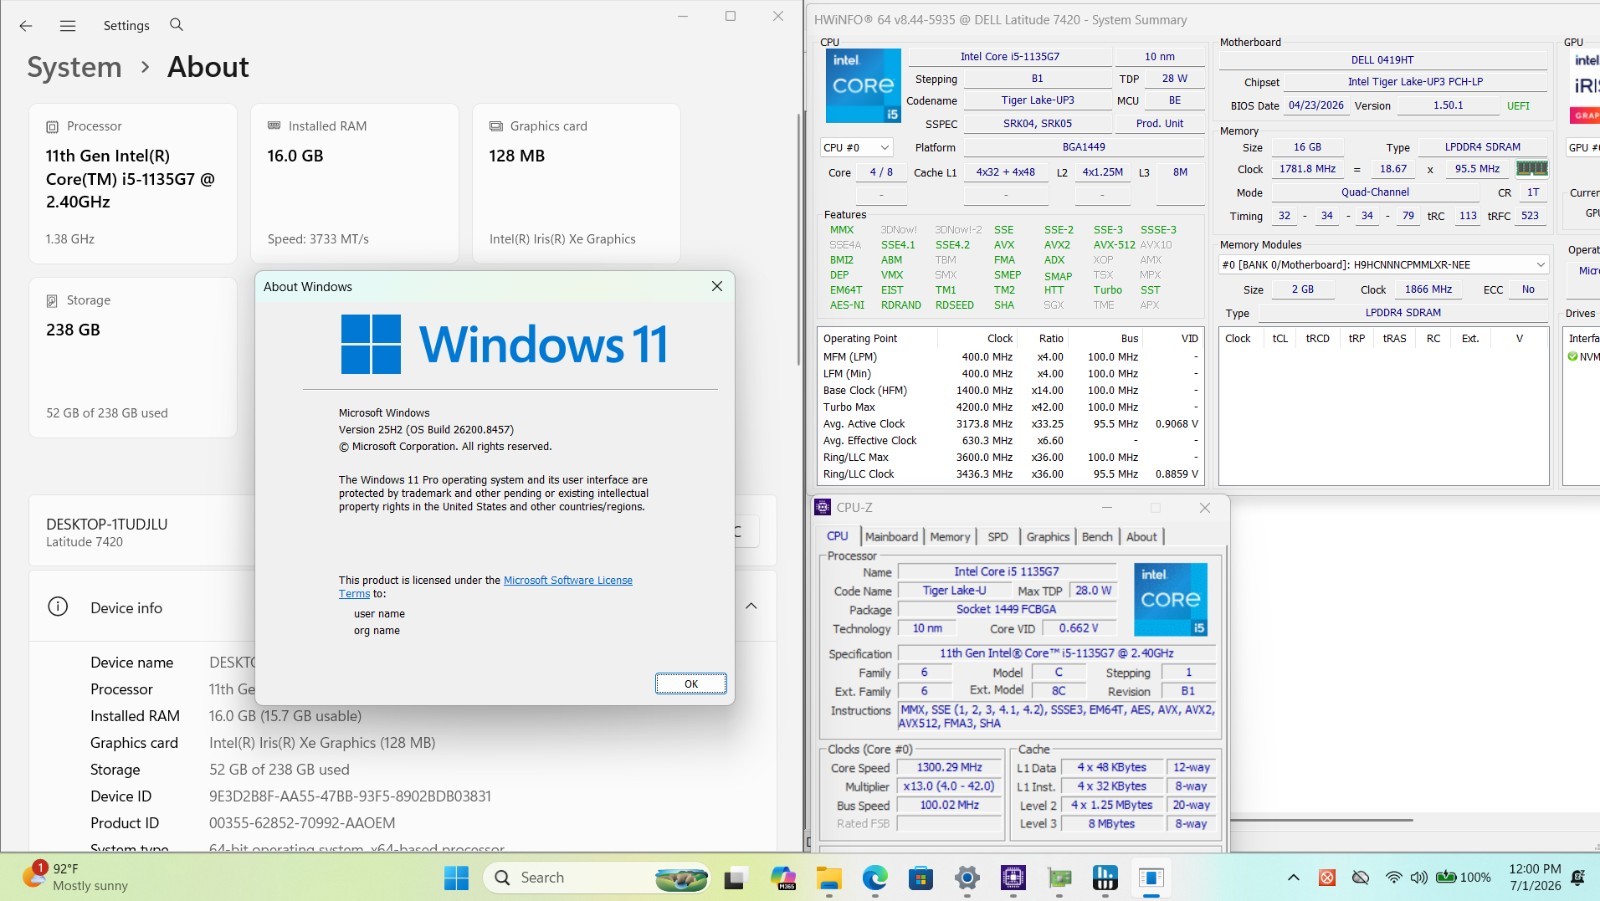Click the Windows Start button
This screenshot has height=901, width=1600.
pos(456,878)
